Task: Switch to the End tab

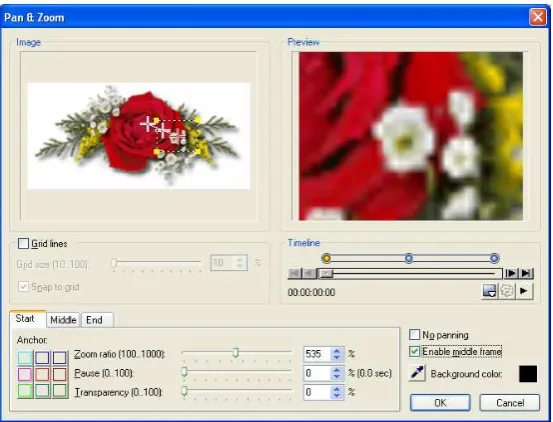Action: point(97,320)
